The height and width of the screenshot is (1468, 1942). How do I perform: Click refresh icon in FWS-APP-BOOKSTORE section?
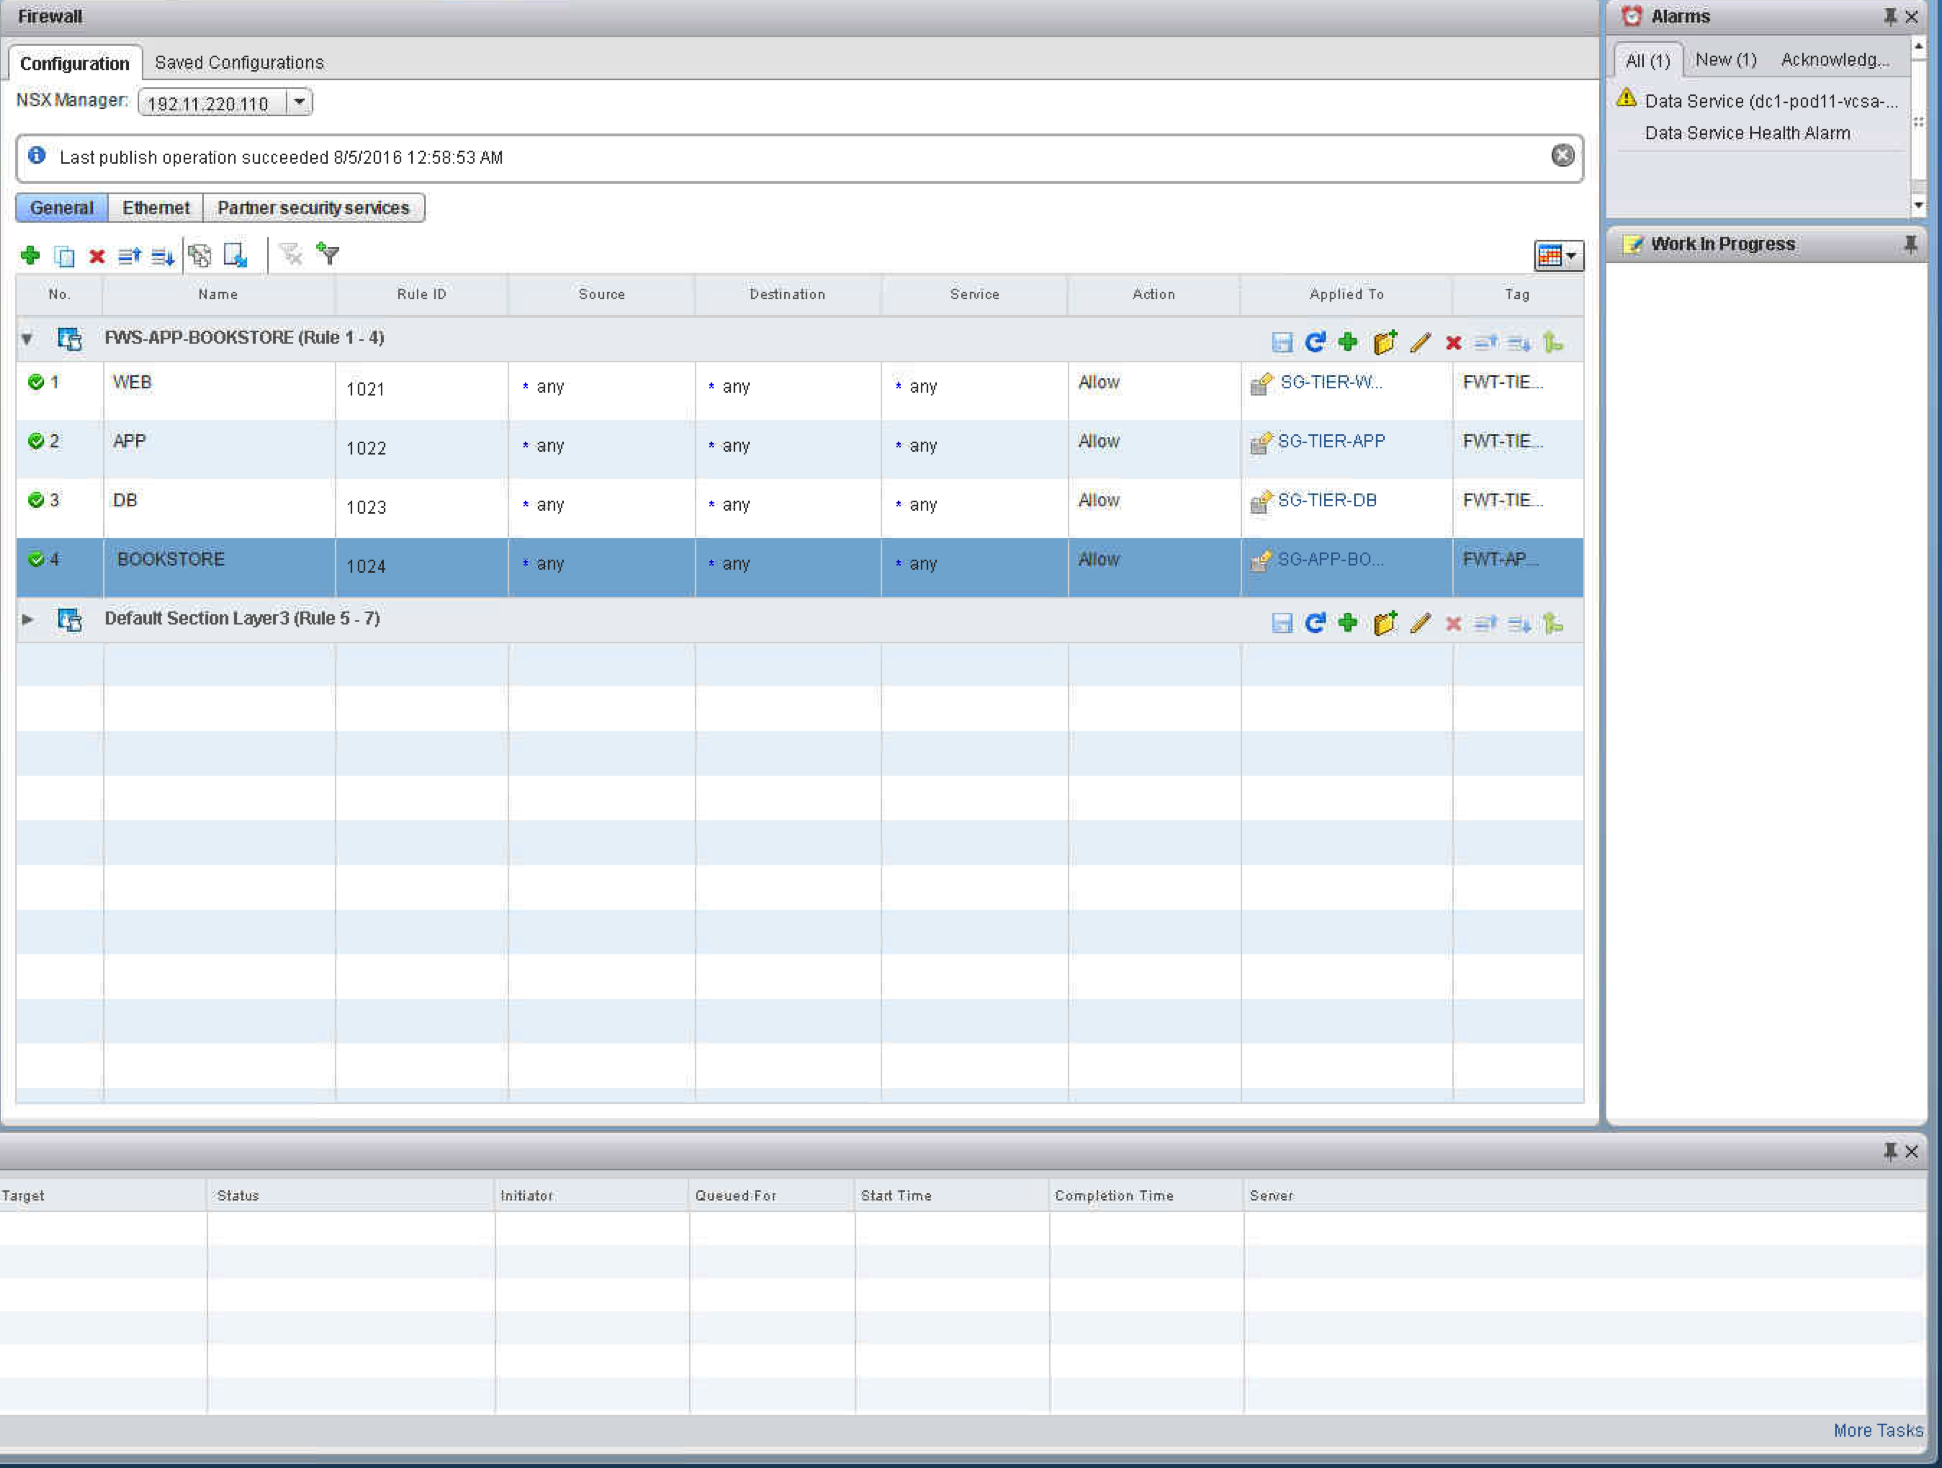pyautogui.click(x=1315, y=342)
